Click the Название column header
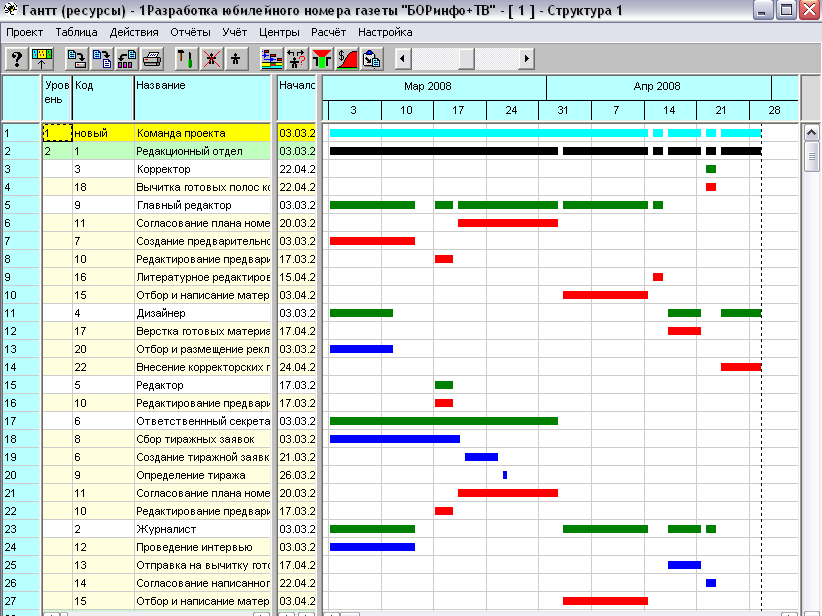 coord(203,98)
